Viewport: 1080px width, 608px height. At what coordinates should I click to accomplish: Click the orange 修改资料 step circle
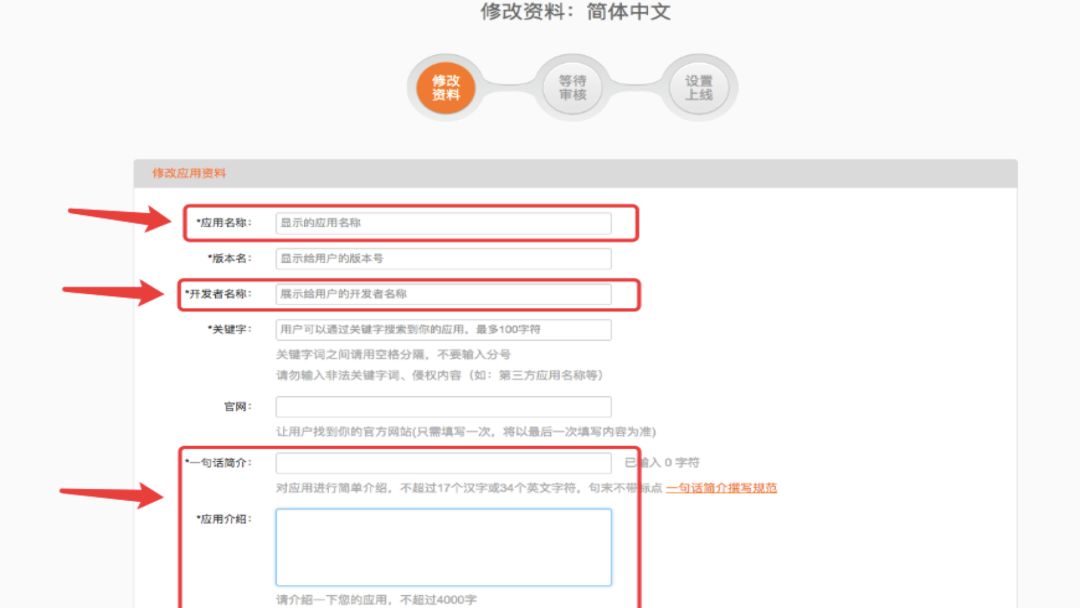click(446, 88)
